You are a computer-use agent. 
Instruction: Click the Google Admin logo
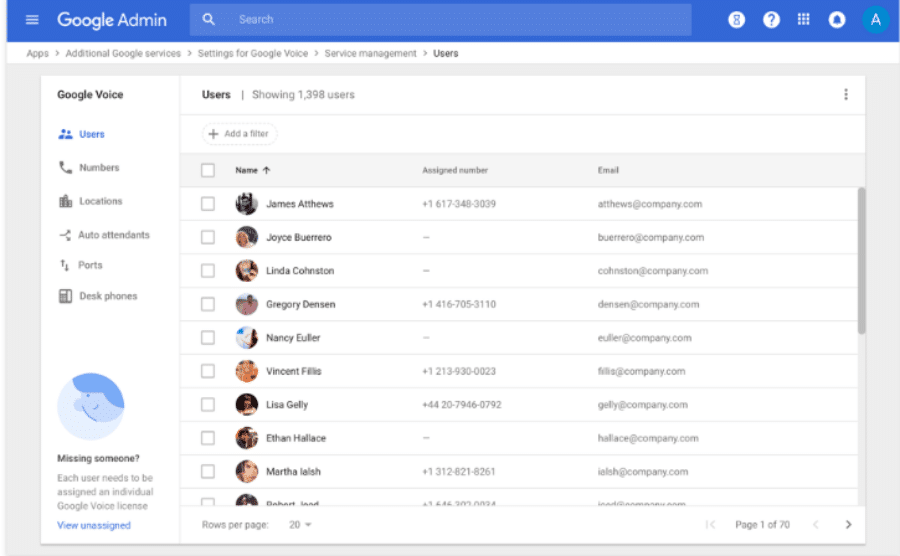point(112,20)
